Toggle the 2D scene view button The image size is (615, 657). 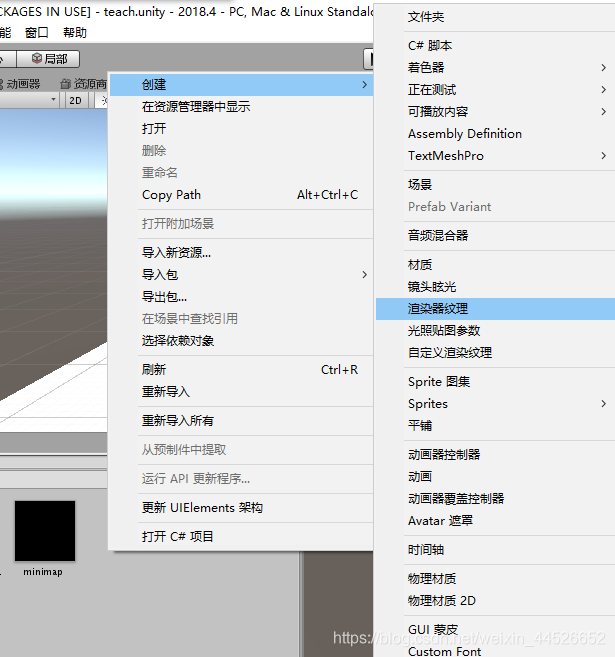click(75, 101)
